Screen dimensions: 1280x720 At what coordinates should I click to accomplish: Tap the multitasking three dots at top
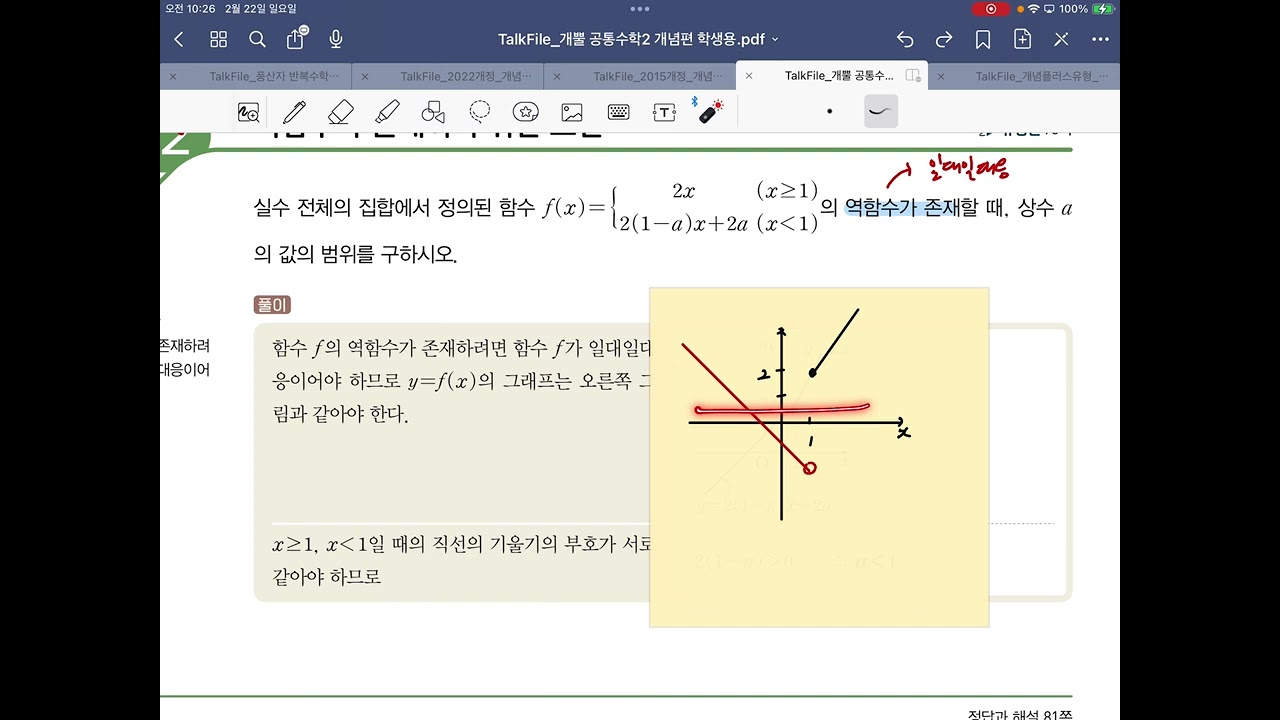click(640, 8)
